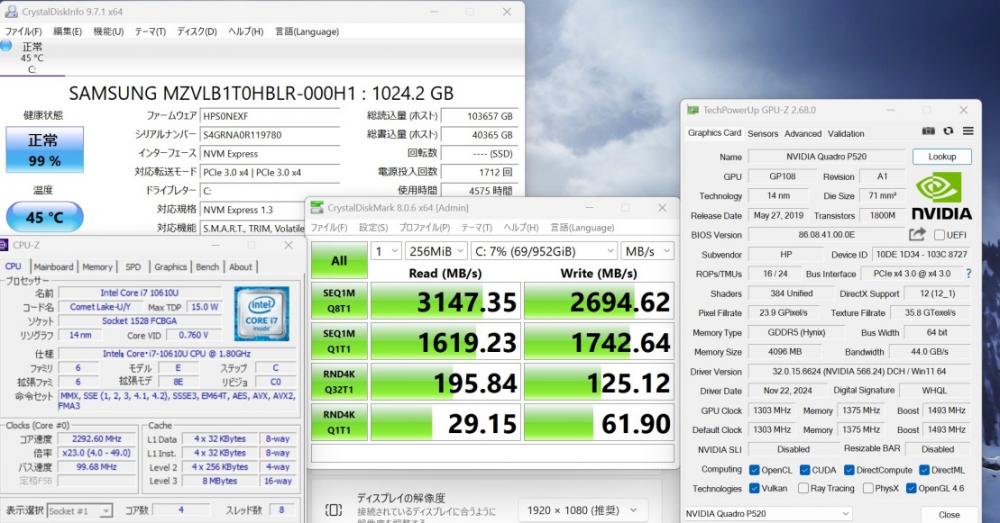Run SEQ1M Q8T1 benchmark button
This screenshot has width=1000, height=523.
[x=339, y=301]
